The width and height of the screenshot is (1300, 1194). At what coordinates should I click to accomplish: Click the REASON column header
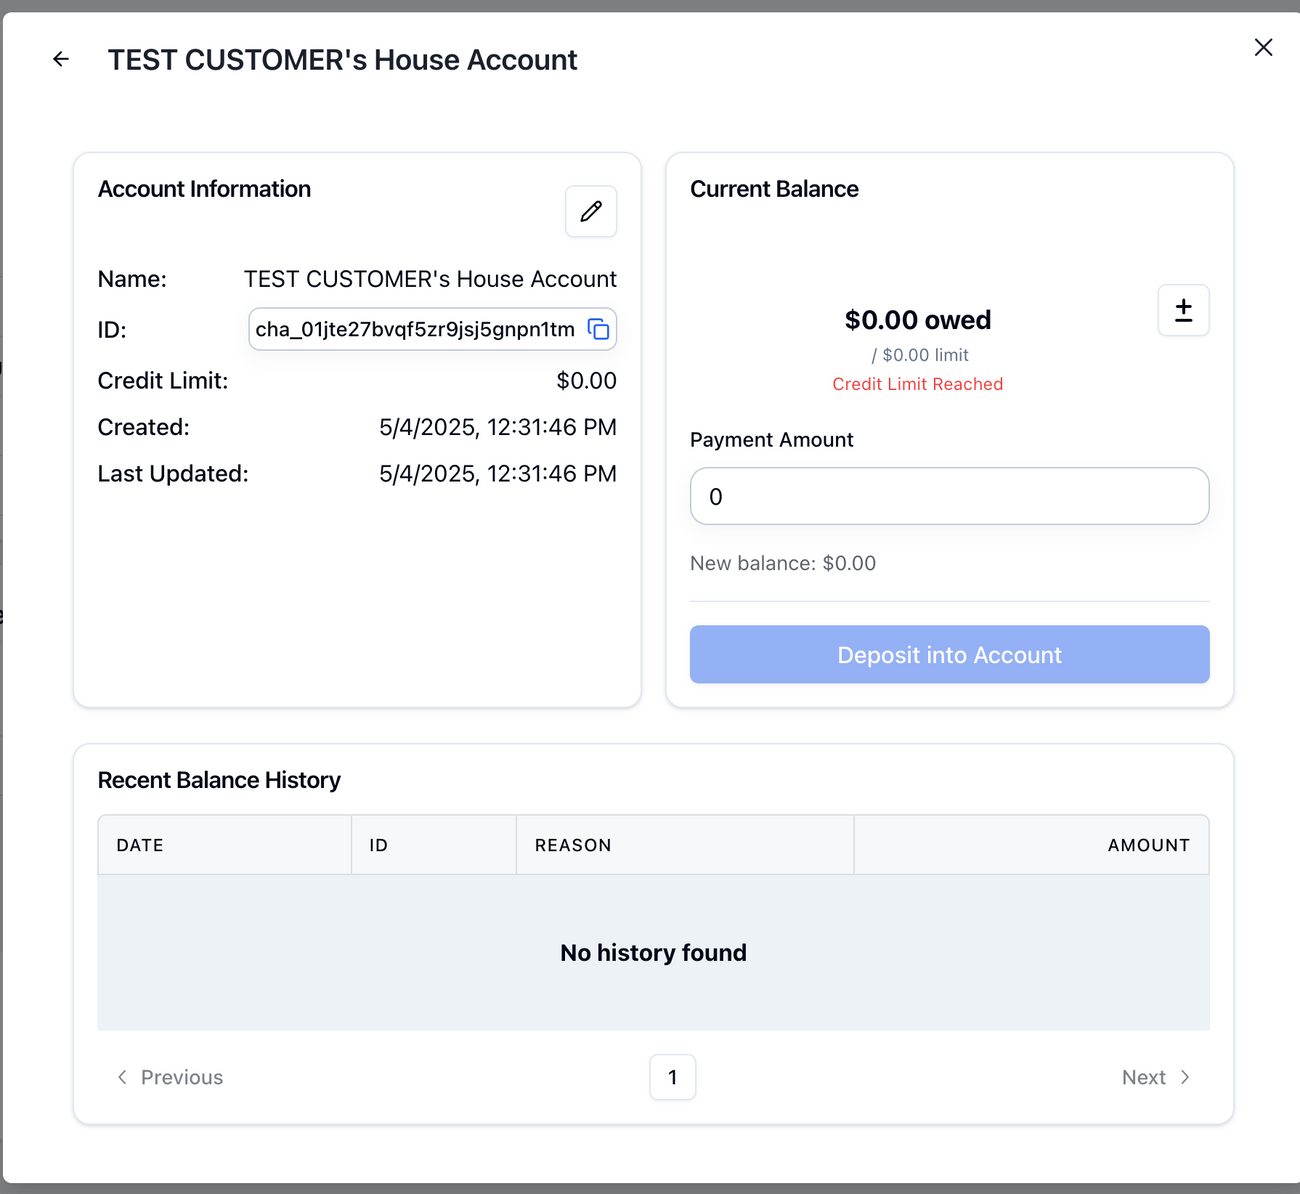click(x=573, y=845)
